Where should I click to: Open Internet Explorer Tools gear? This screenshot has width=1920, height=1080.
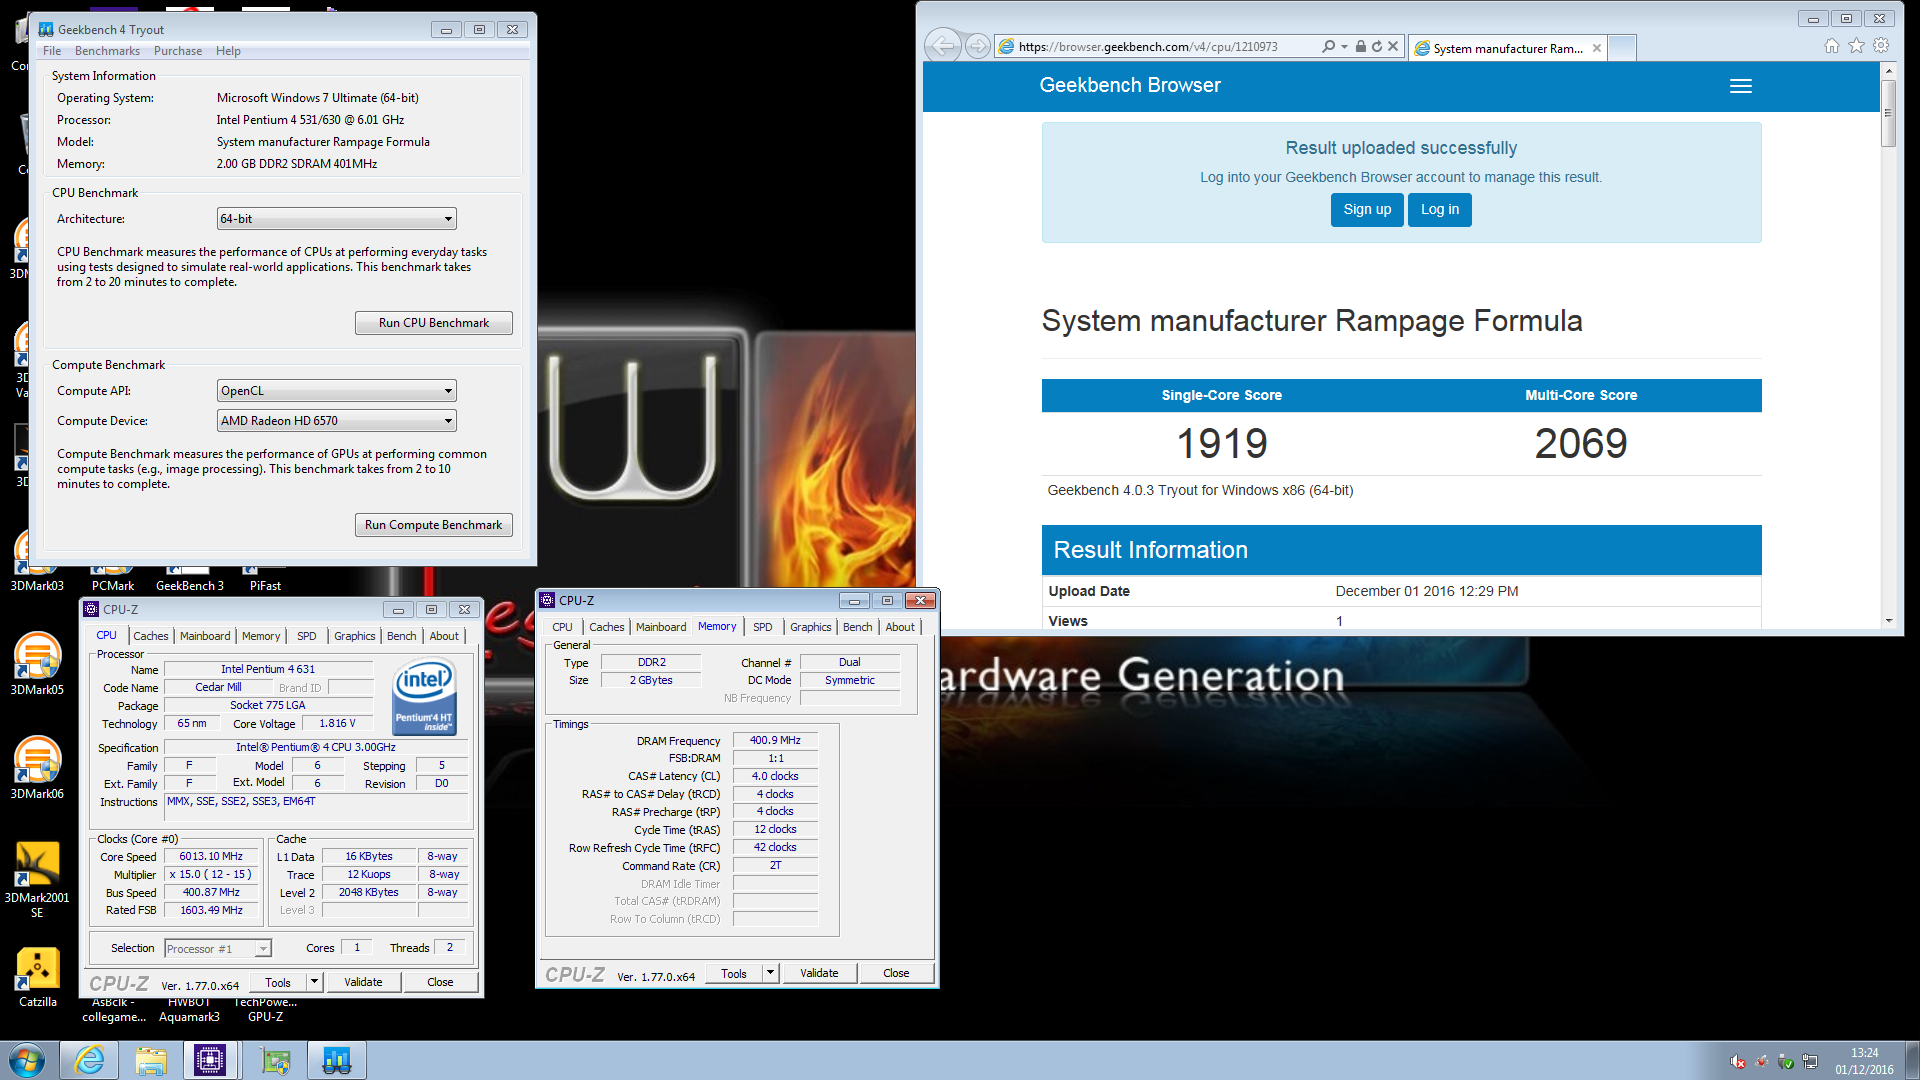click(x=1881, y=46)
